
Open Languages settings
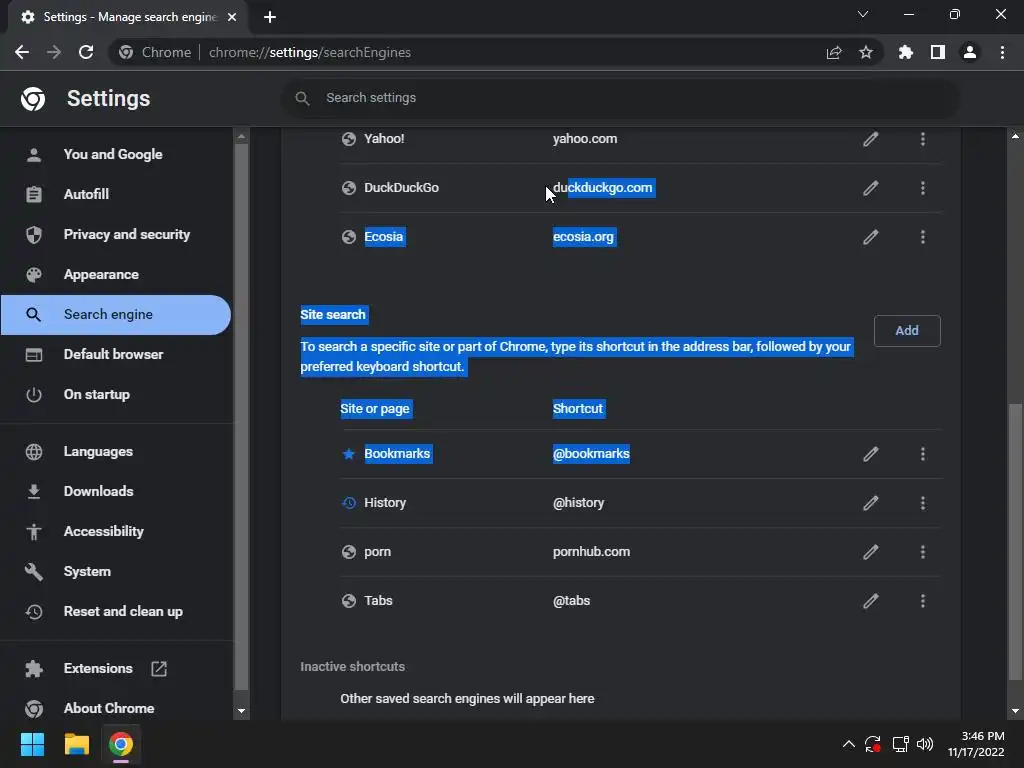coord(115,452)
